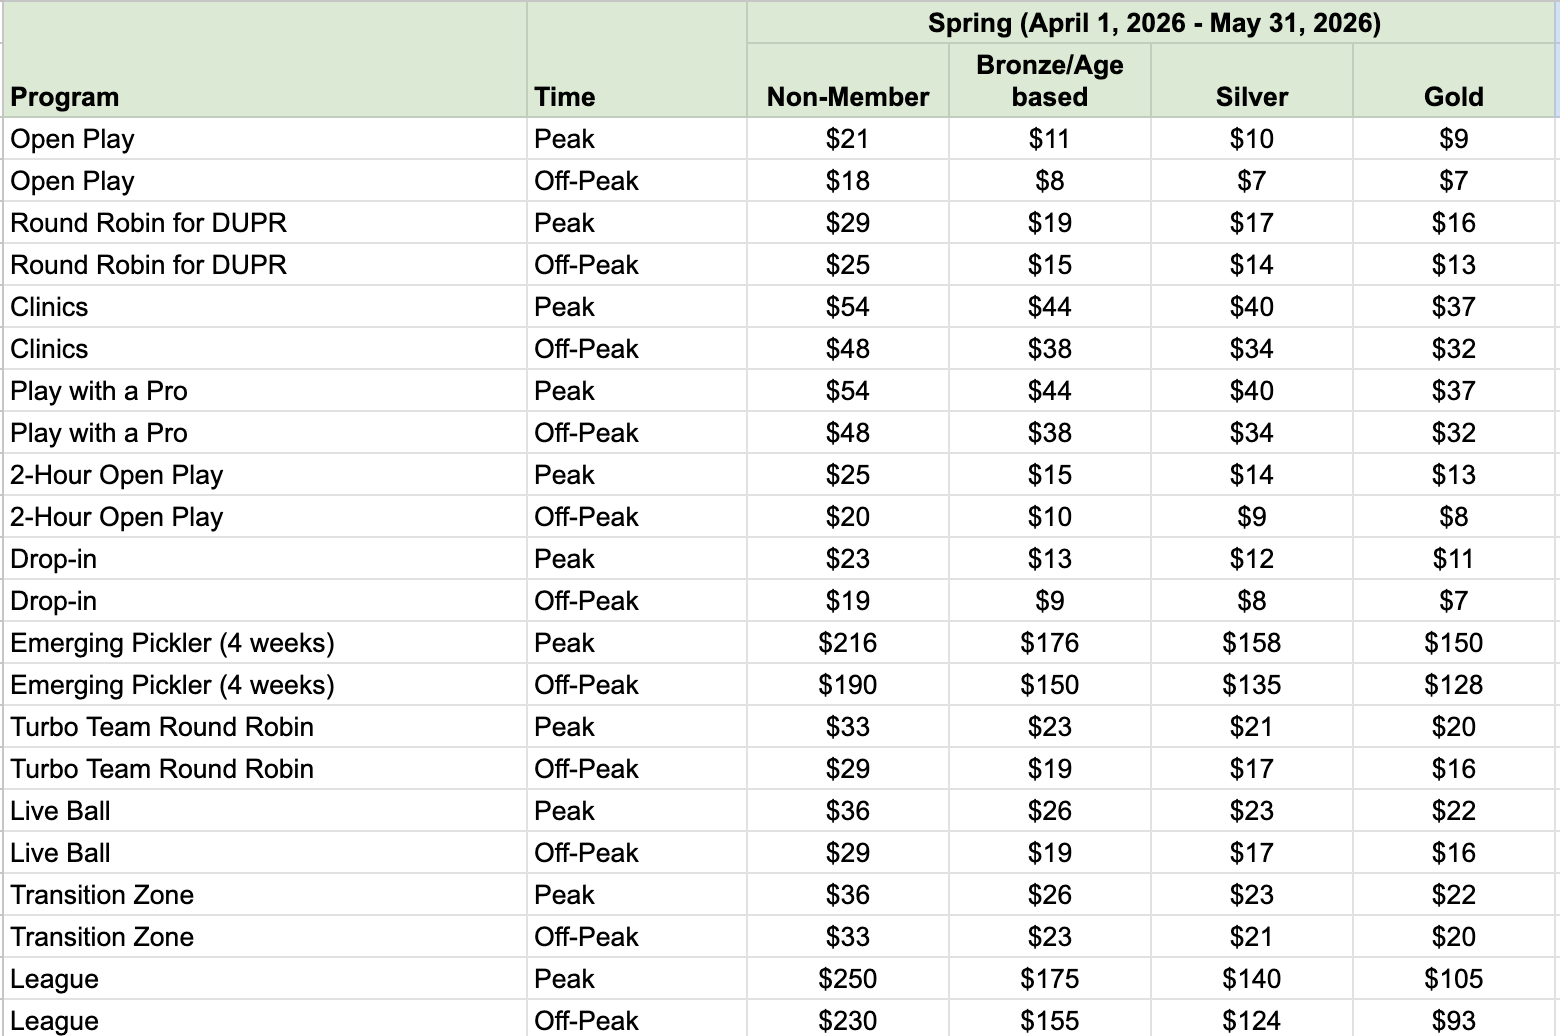Click the Gold column header cell
The image size is (1560, 1036).
pyautogui.click(x=1454, y=81)
